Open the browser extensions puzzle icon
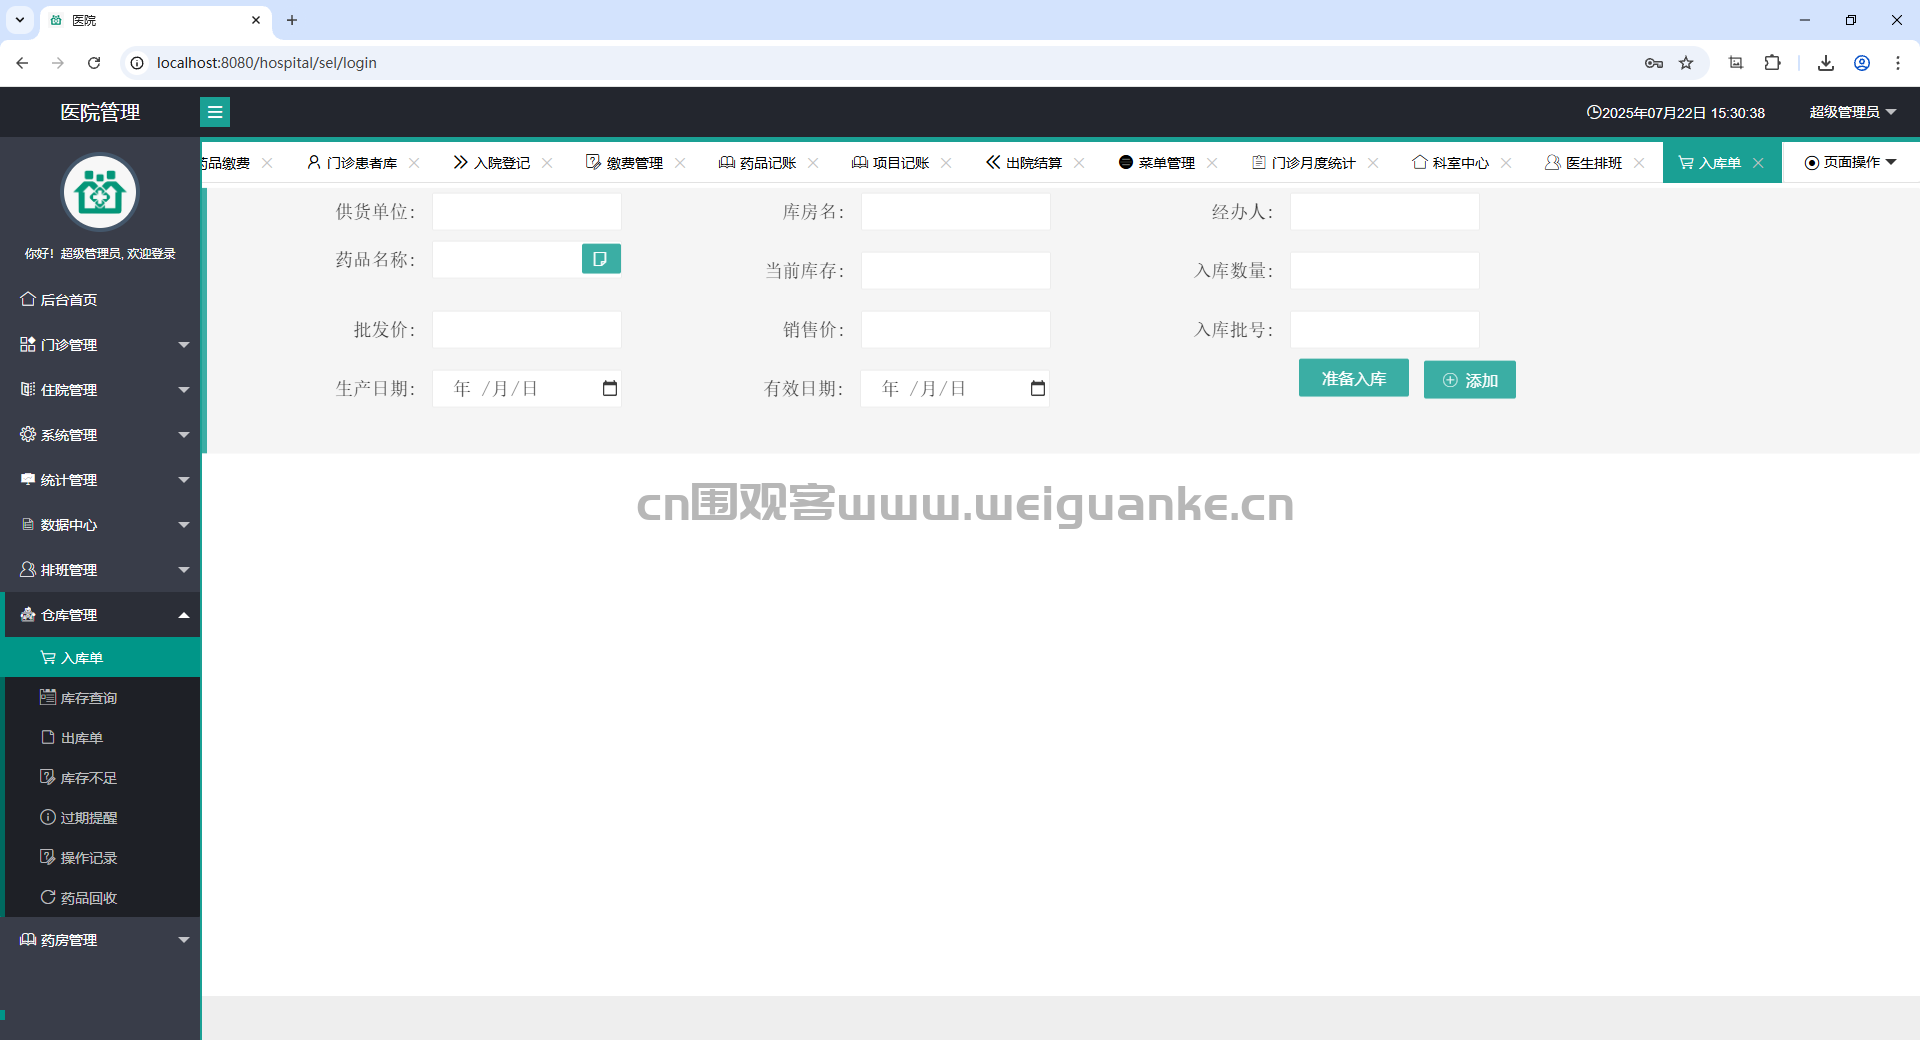 pos(1772,63)
